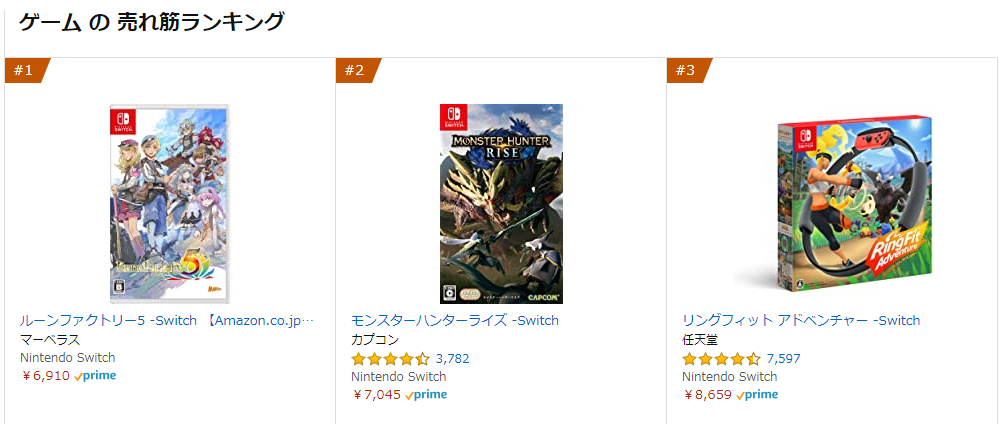Click the Prime badge beside ¥7,045

(427, 394)
